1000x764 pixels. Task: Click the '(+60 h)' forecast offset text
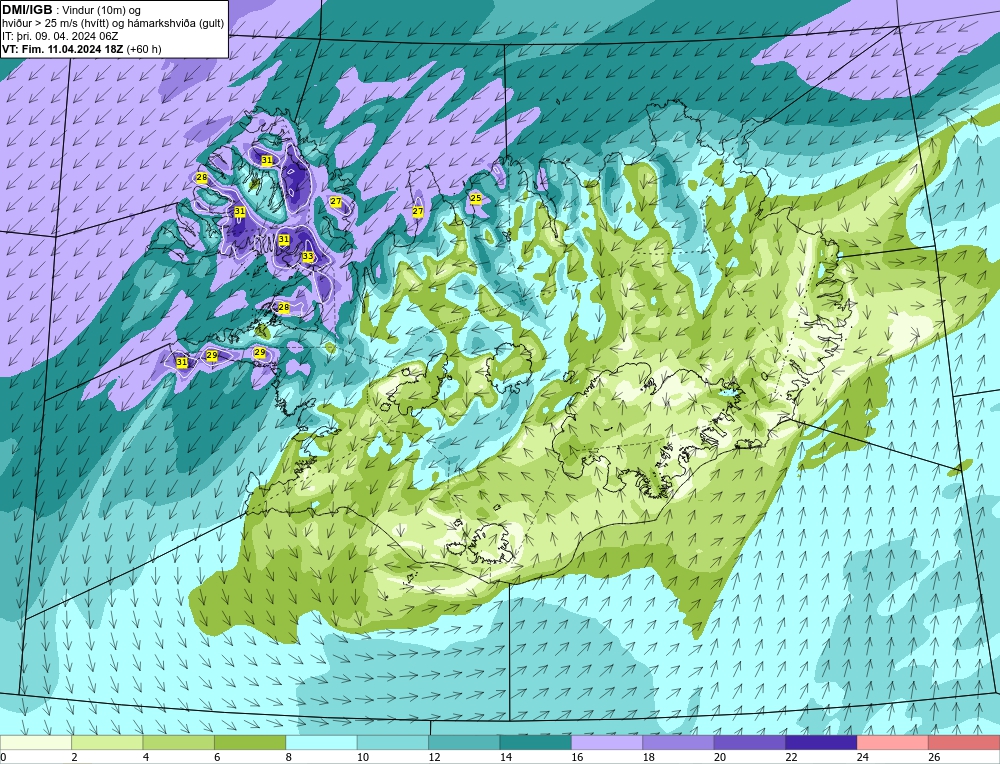click(x=145, y=49)
